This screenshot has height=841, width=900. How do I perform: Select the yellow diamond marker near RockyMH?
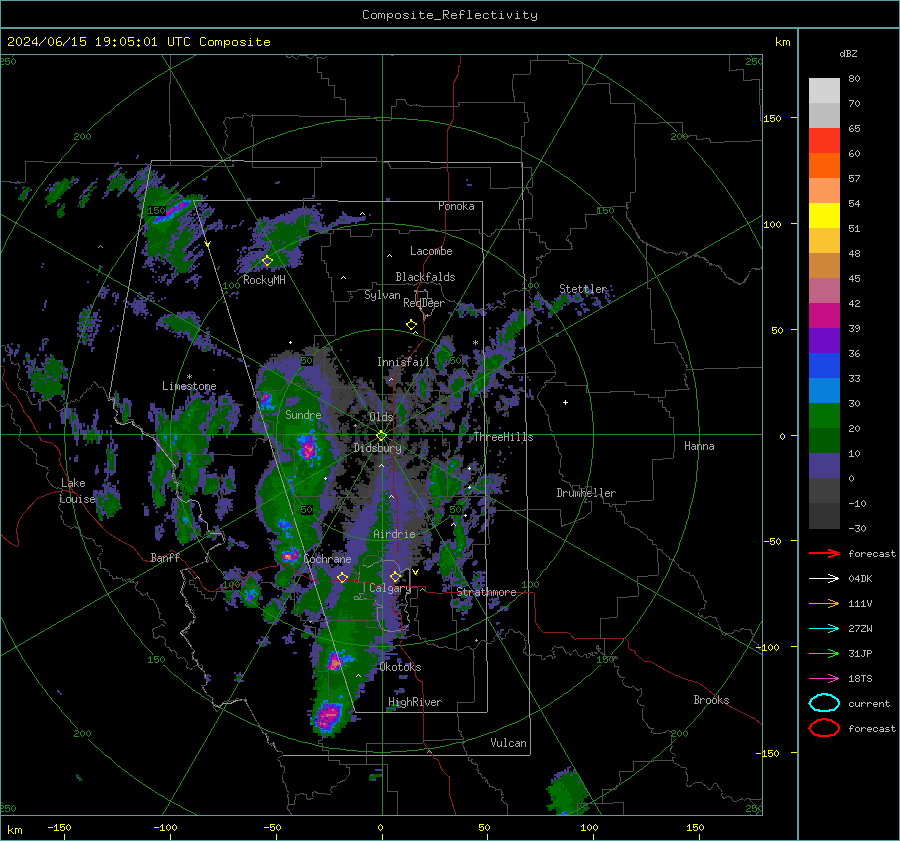point(267,261)
